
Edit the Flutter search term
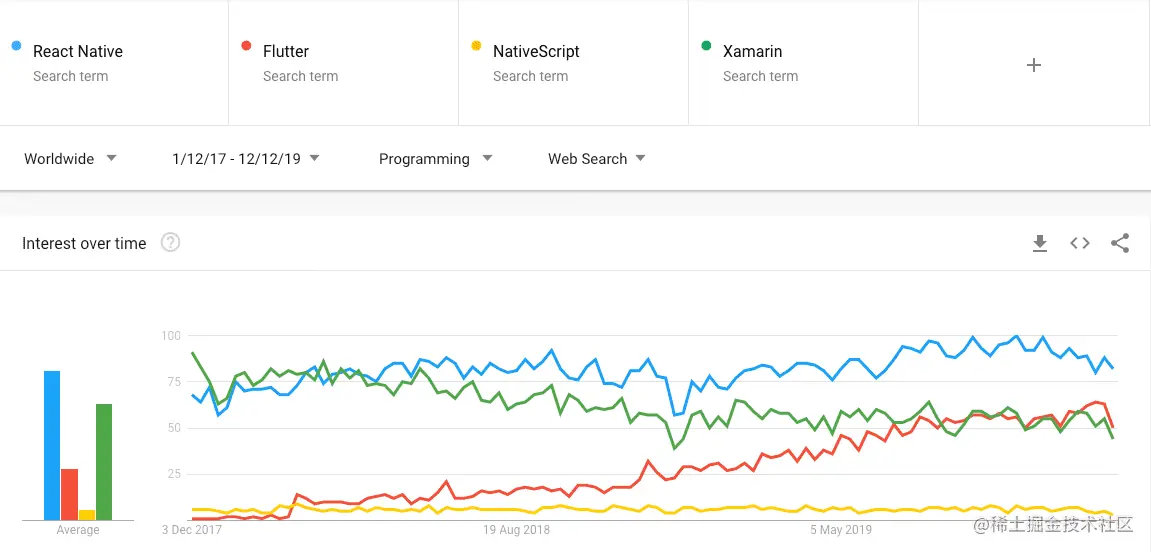click(344, 62)
